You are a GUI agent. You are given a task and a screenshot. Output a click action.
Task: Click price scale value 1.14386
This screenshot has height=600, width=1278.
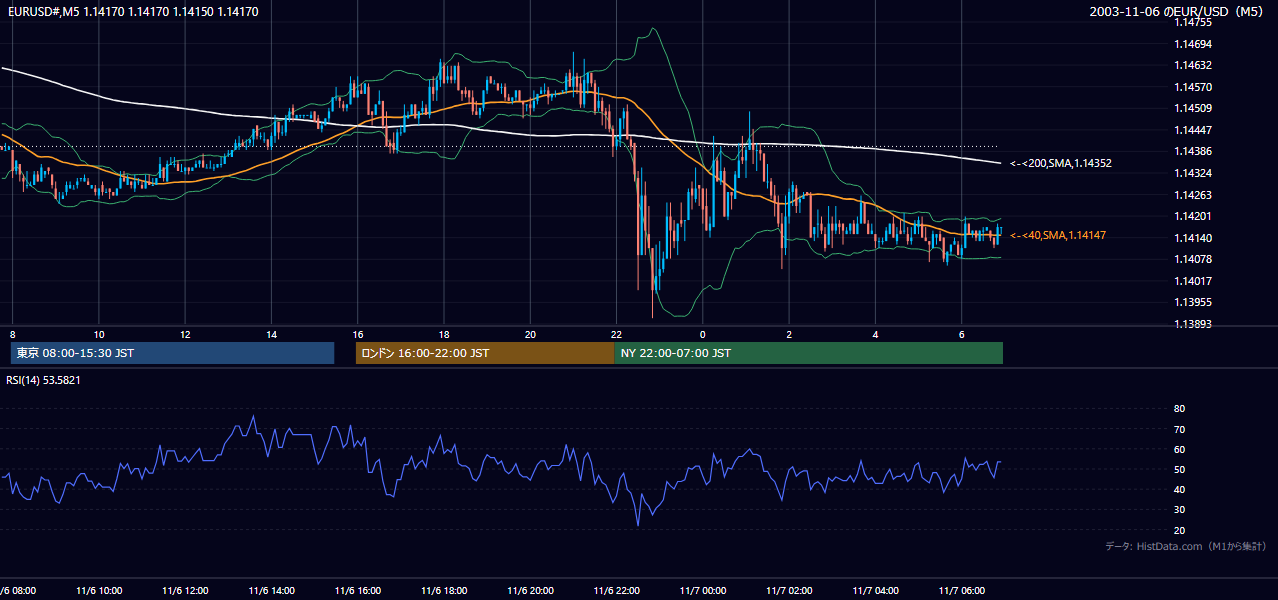[1192, 151]
